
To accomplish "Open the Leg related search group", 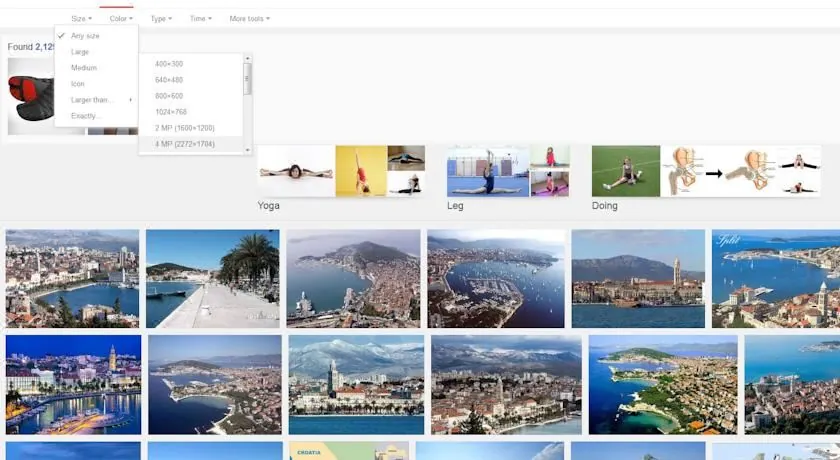I will tap(508, 178).
